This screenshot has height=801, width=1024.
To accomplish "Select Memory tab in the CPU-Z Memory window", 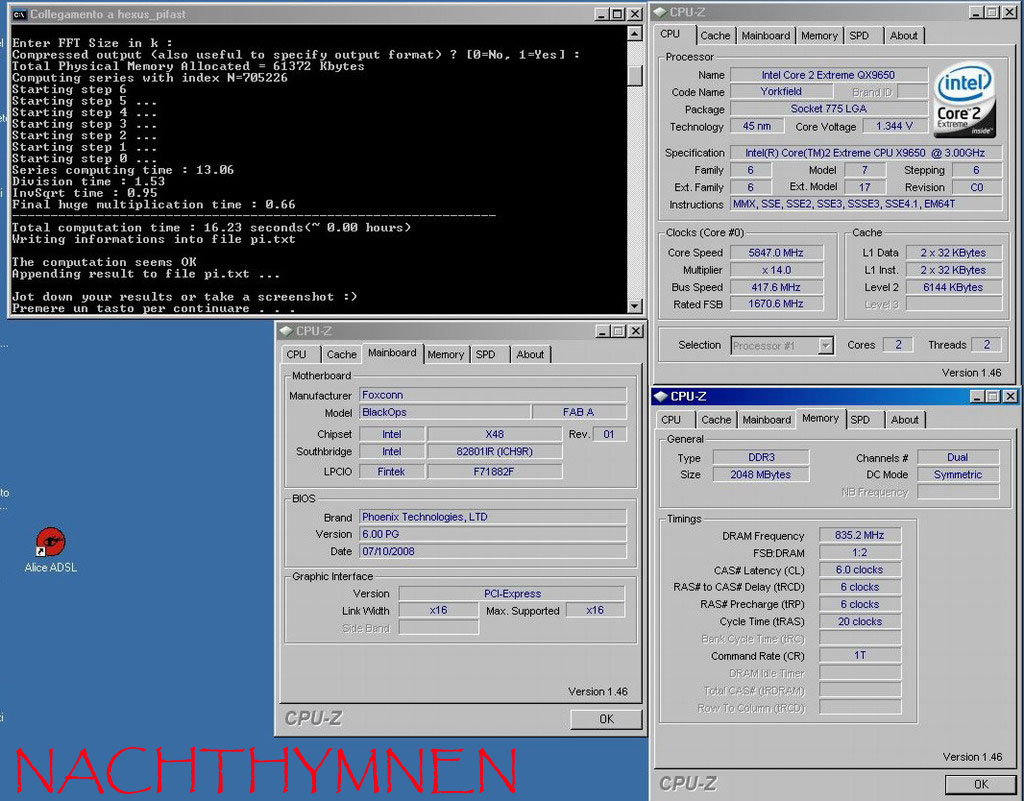I will (820, 418).
